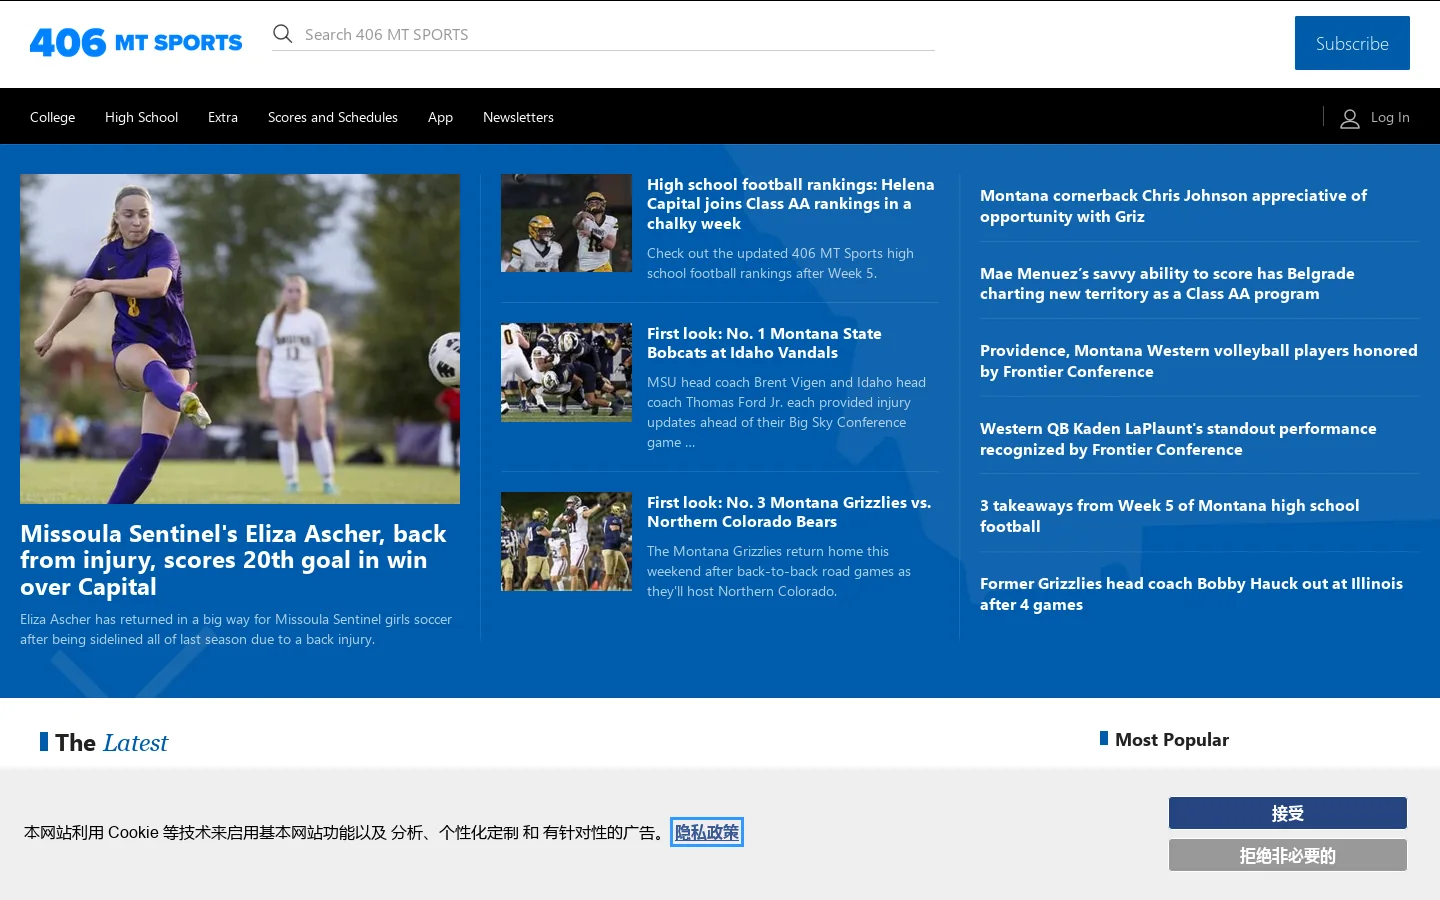
Task: Click the user profile icon near Log In
Action: pos(1350,118)
